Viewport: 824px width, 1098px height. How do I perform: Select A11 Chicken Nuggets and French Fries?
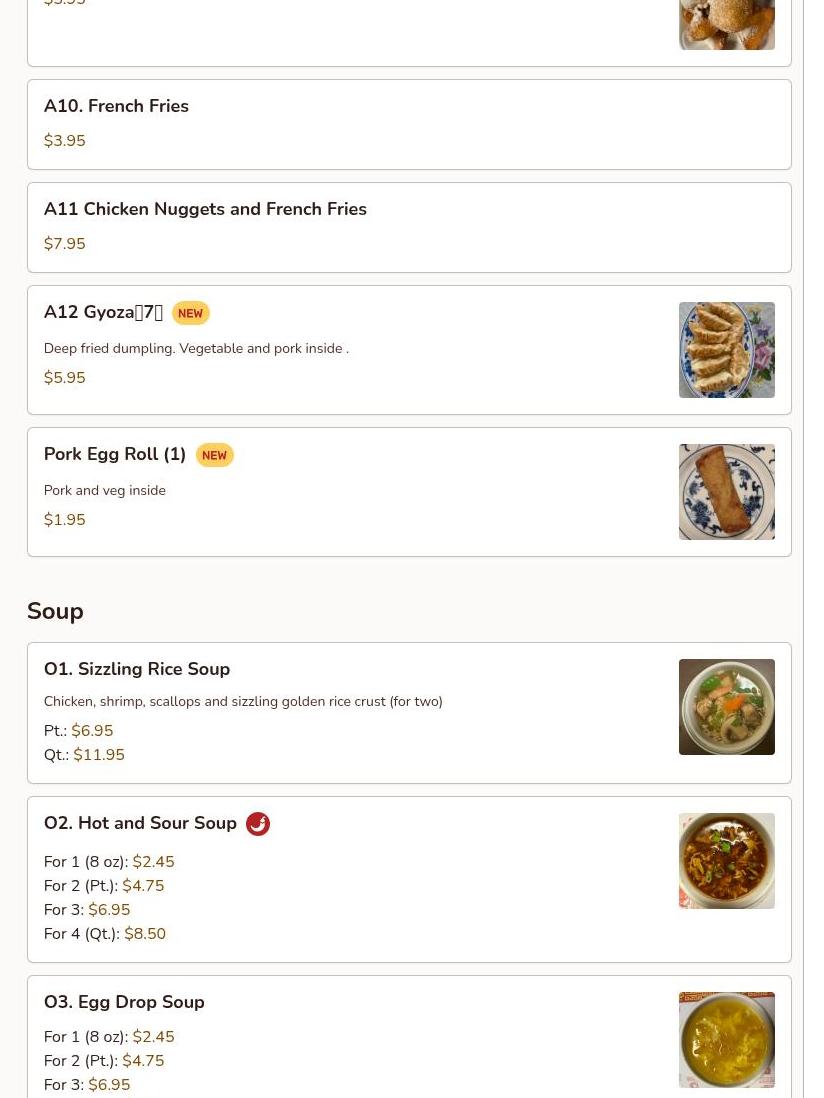[410, 228]
